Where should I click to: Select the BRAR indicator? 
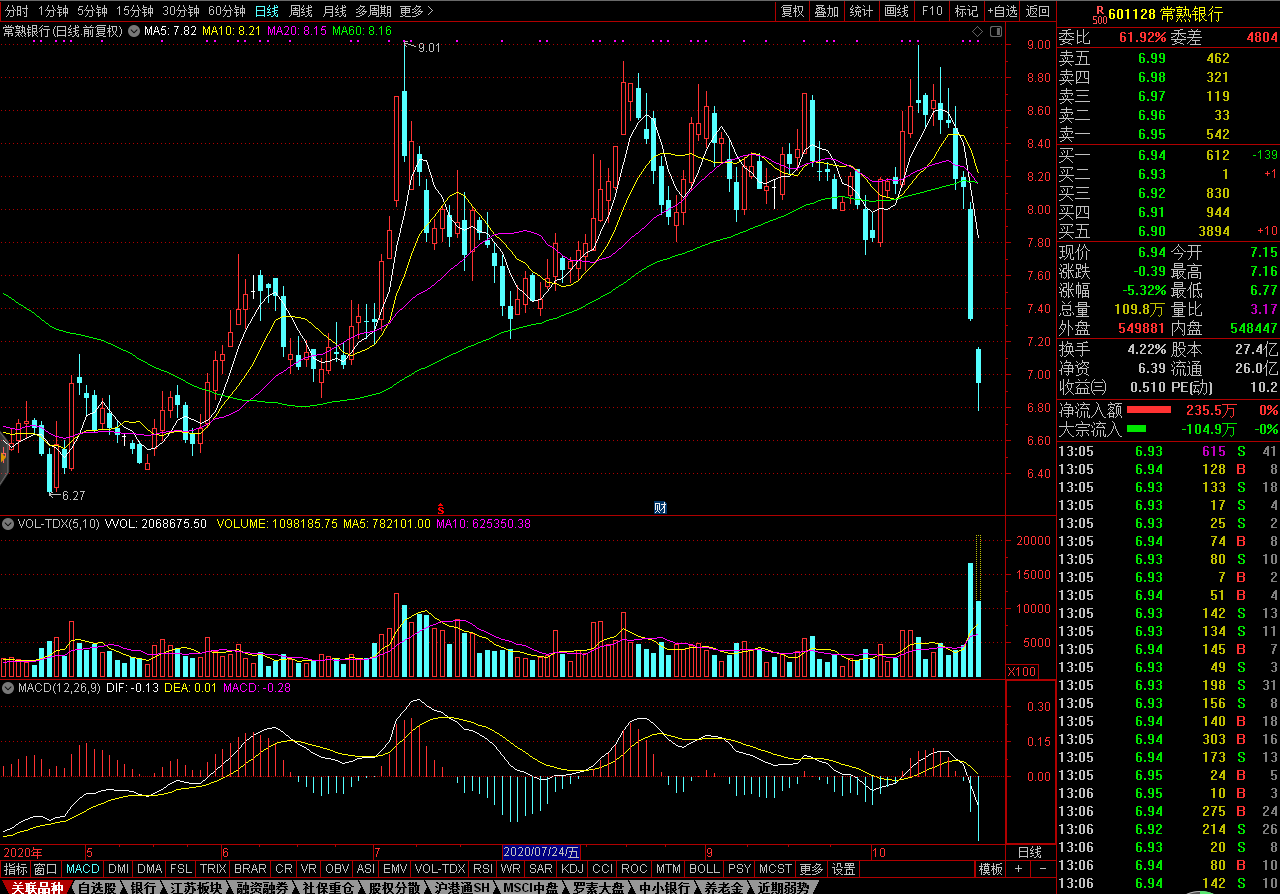point(250,869)
